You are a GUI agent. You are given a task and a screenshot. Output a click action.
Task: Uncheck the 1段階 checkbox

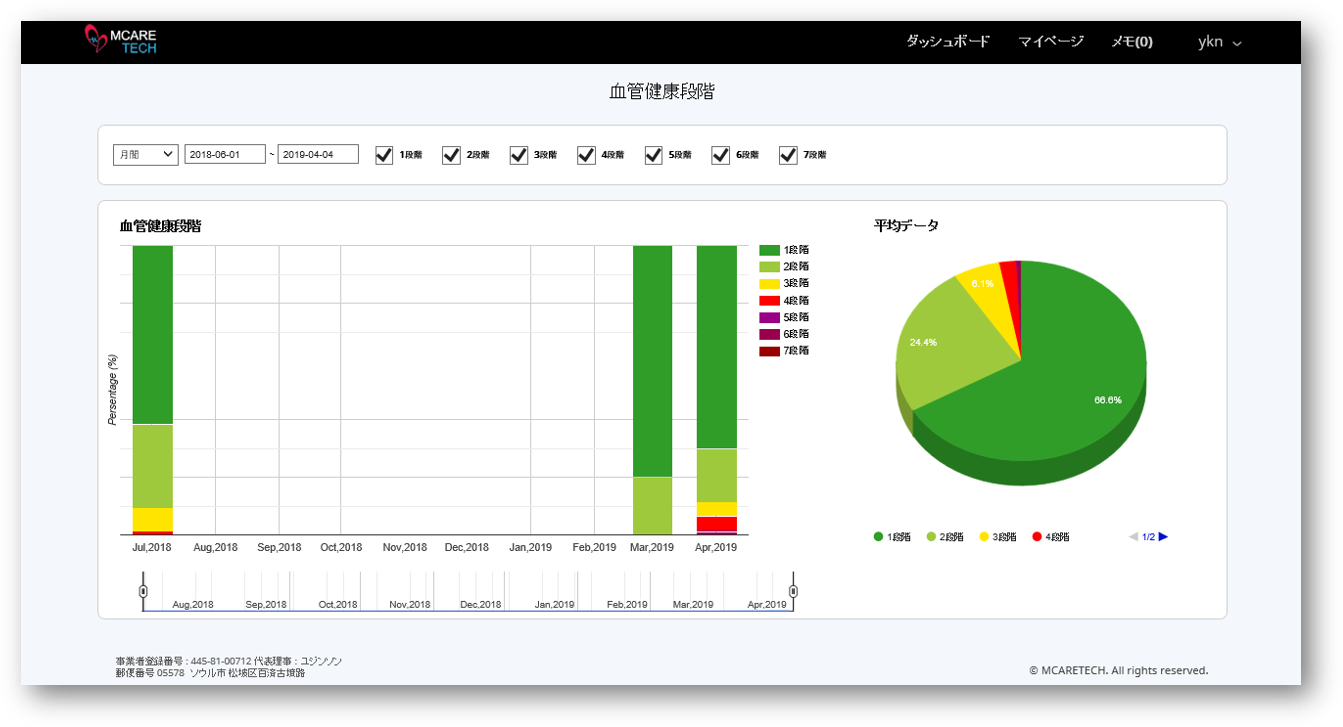point(384,155)
